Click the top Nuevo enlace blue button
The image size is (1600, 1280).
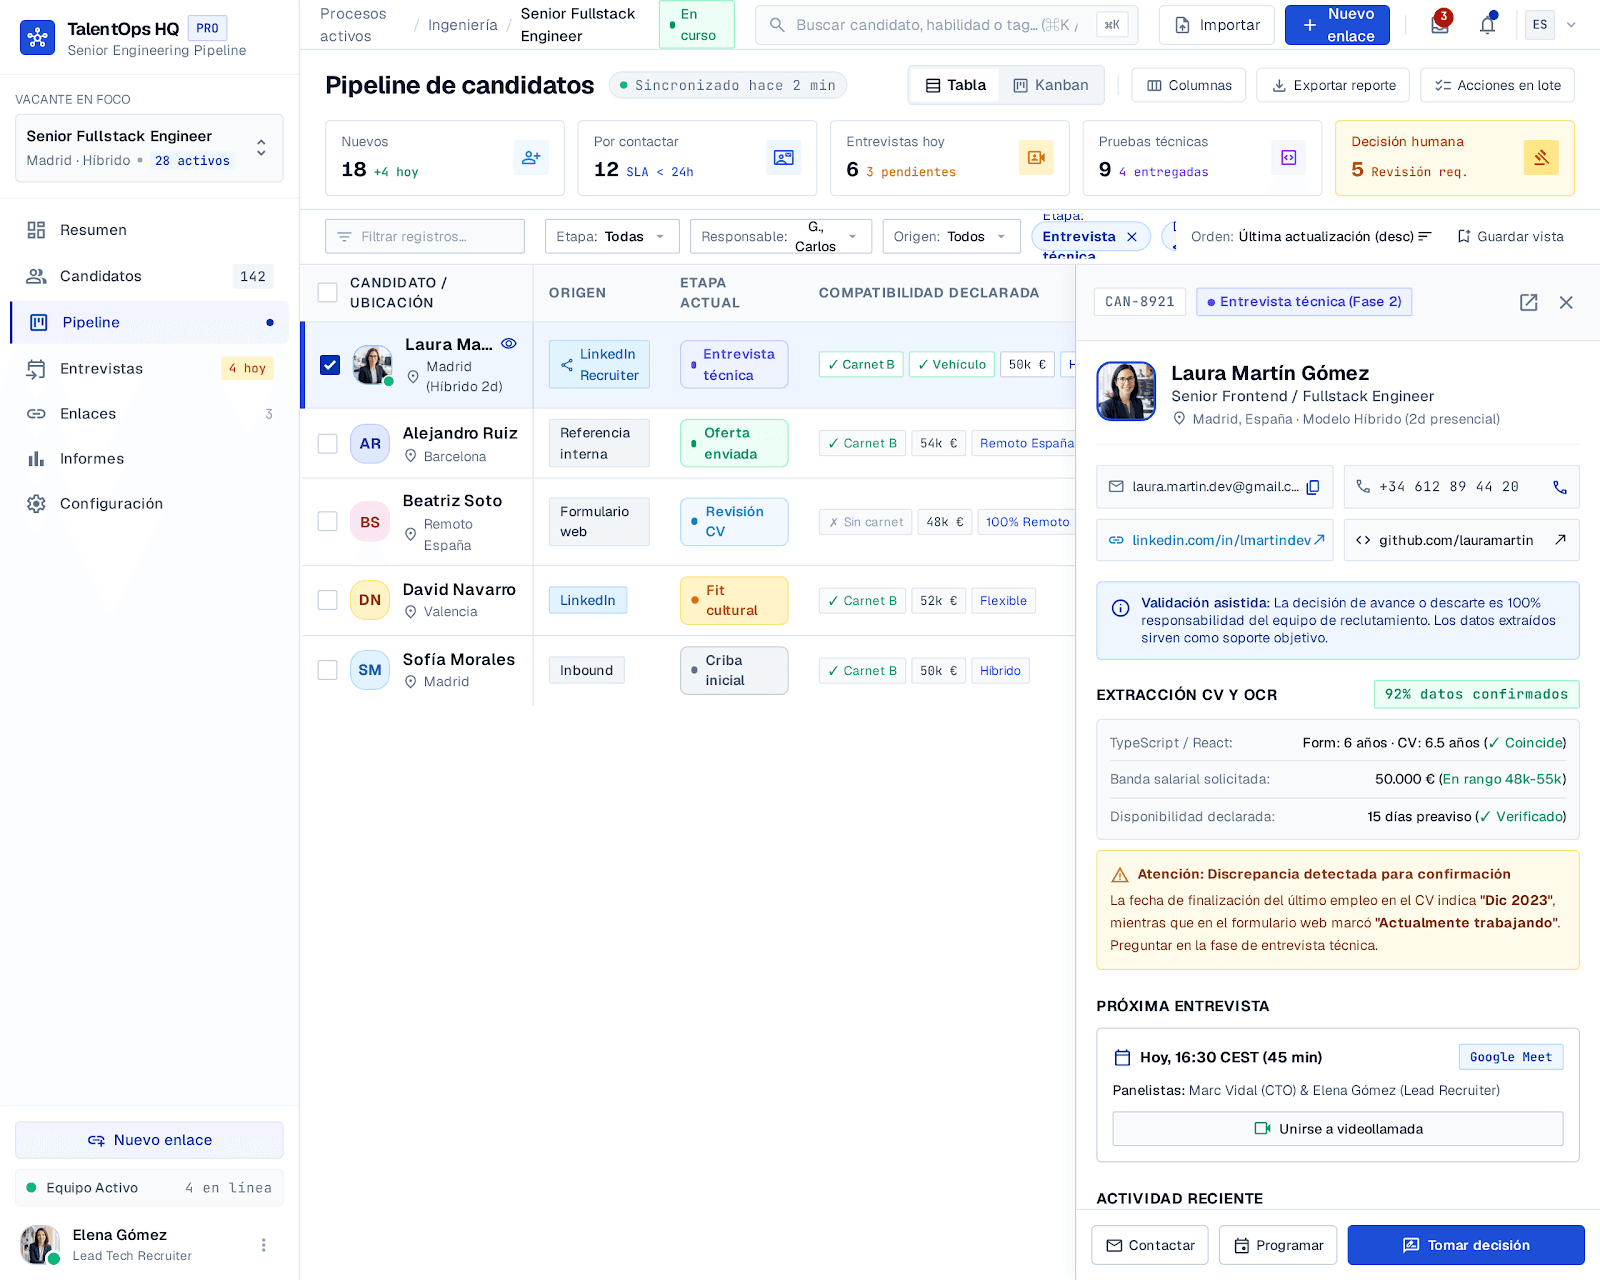click(1337, 25)
